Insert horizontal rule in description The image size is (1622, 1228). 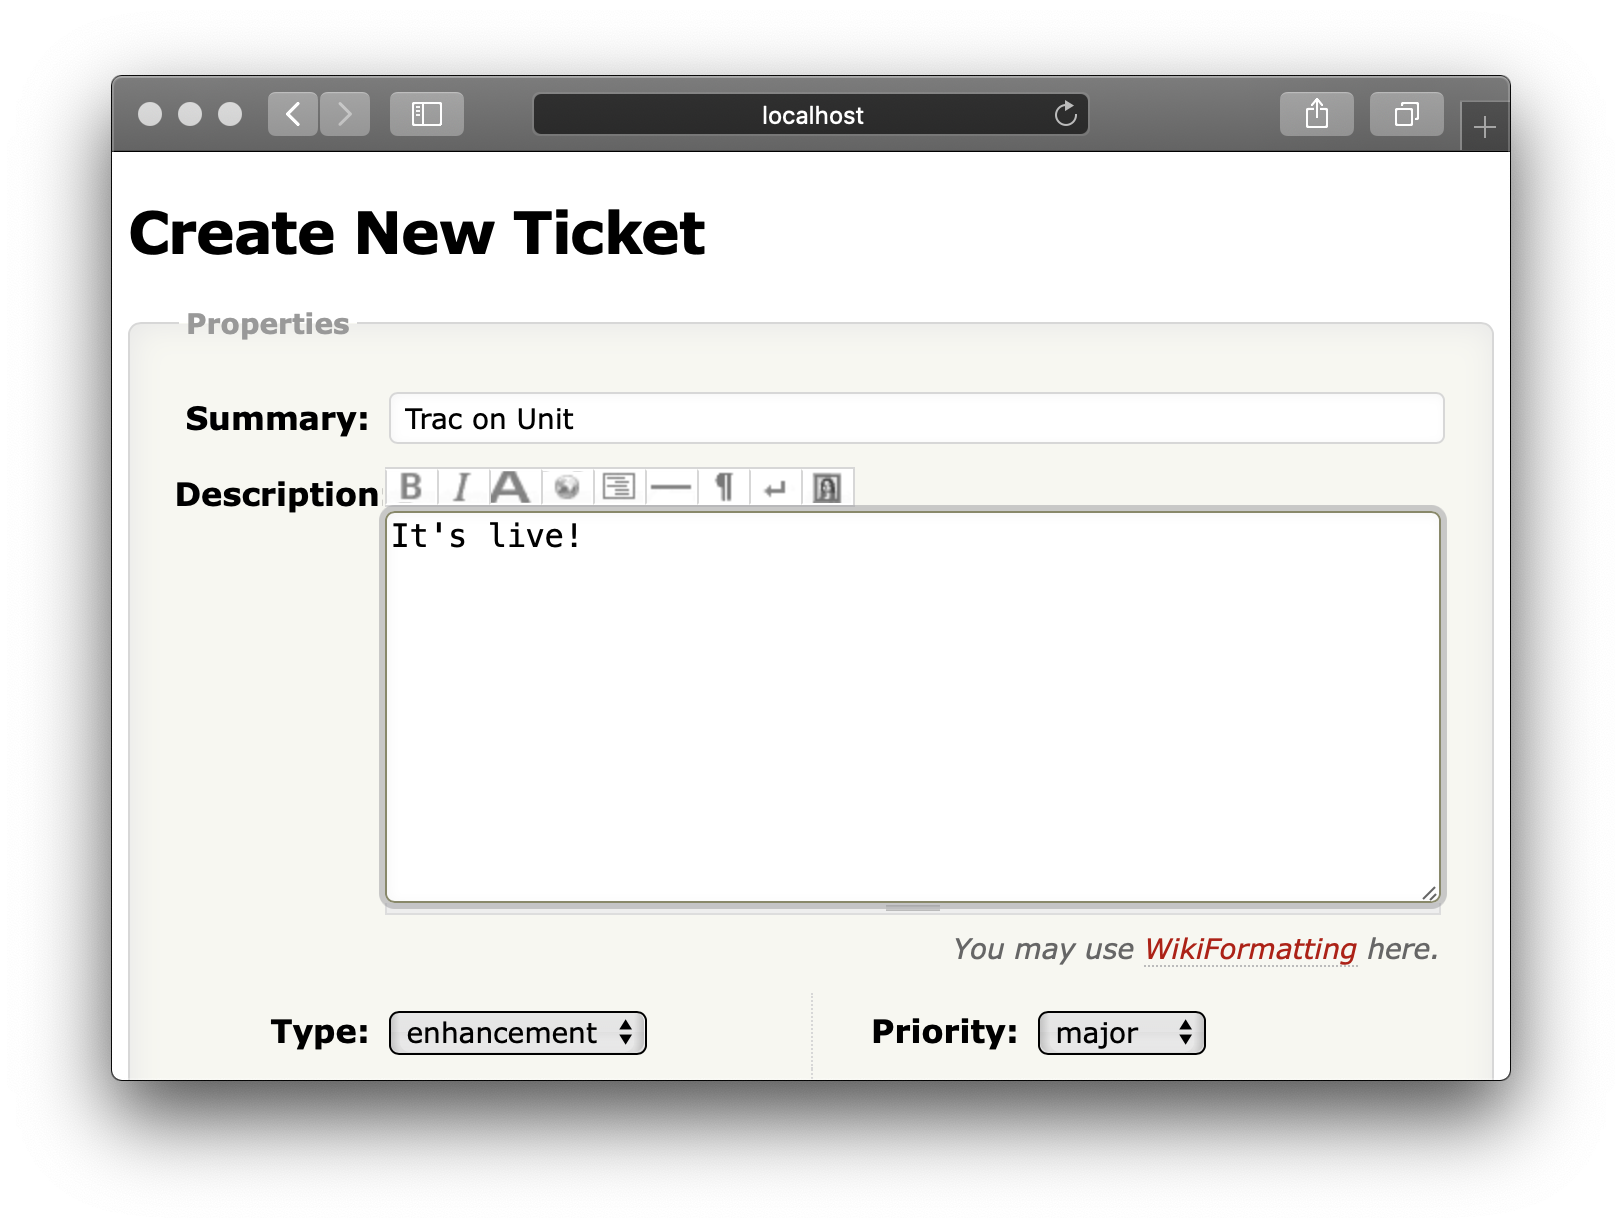671,487
